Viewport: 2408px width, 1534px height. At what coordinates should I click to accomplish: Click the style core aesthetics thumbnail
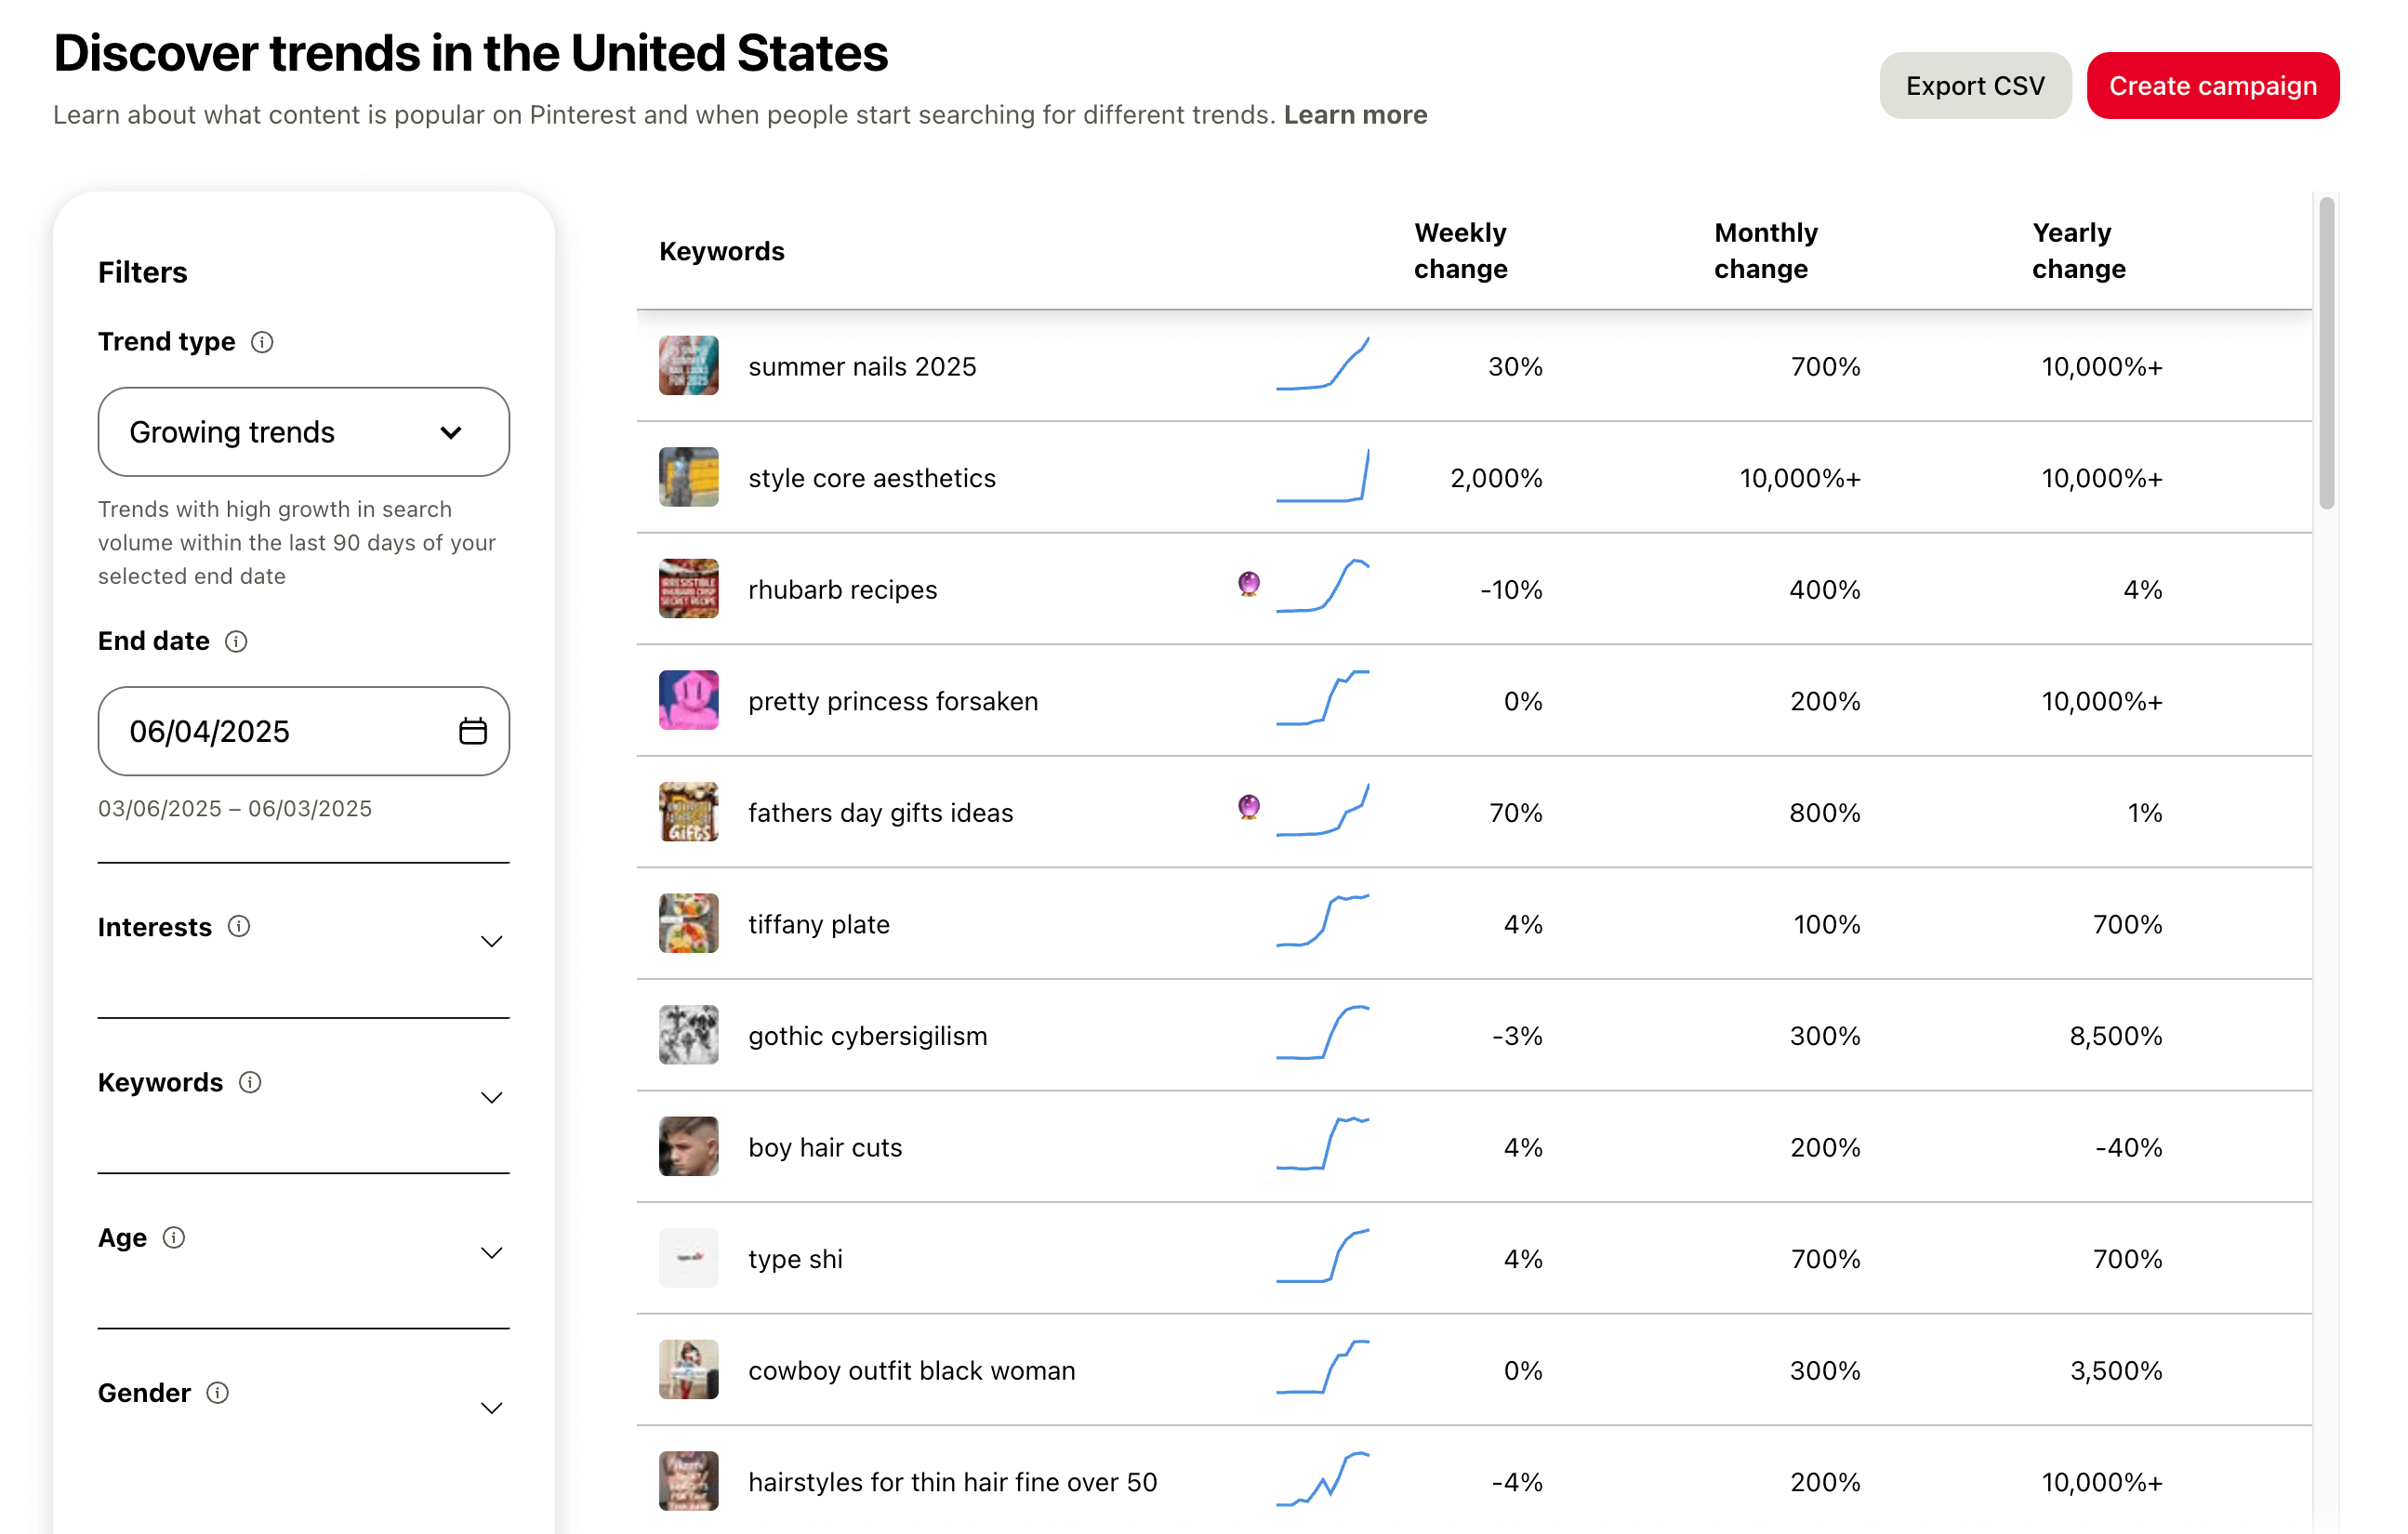688,477
